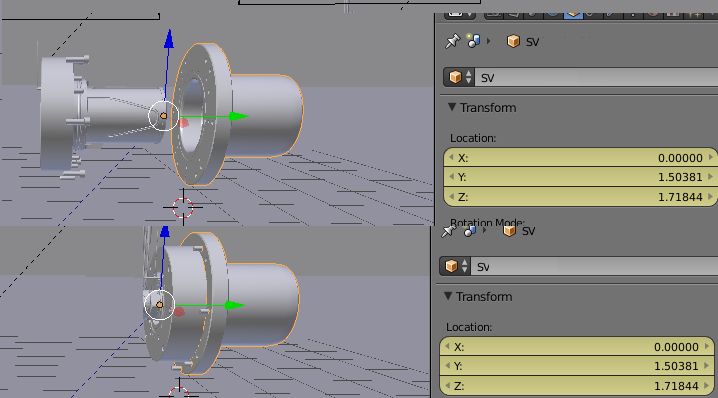718x398 pixels.
Task: Toggle the pin icon in the upper properties panel
Action: click(452, 41)
